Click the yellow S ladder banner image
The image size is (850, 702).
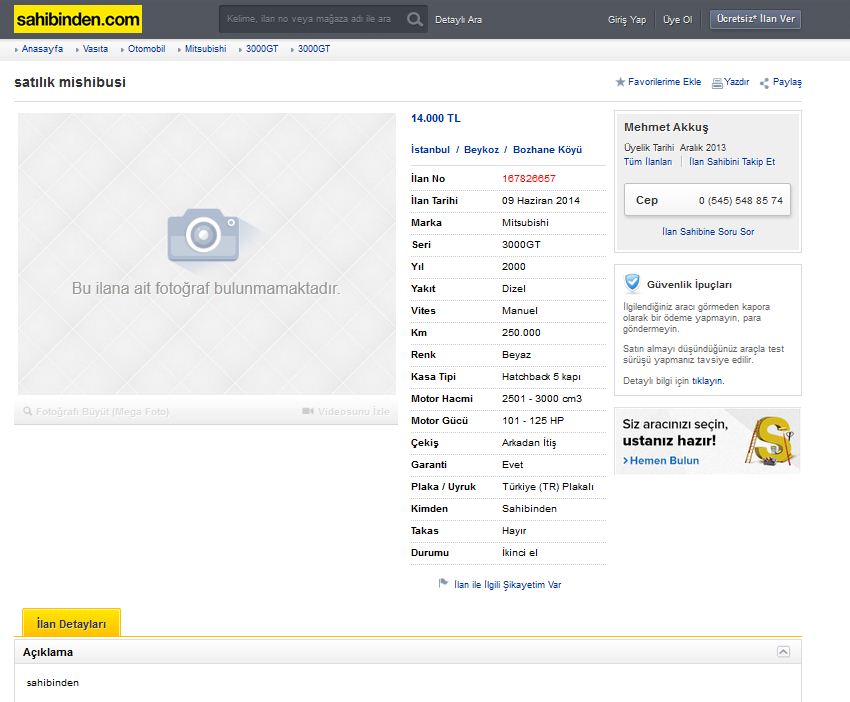pos(770,441)
